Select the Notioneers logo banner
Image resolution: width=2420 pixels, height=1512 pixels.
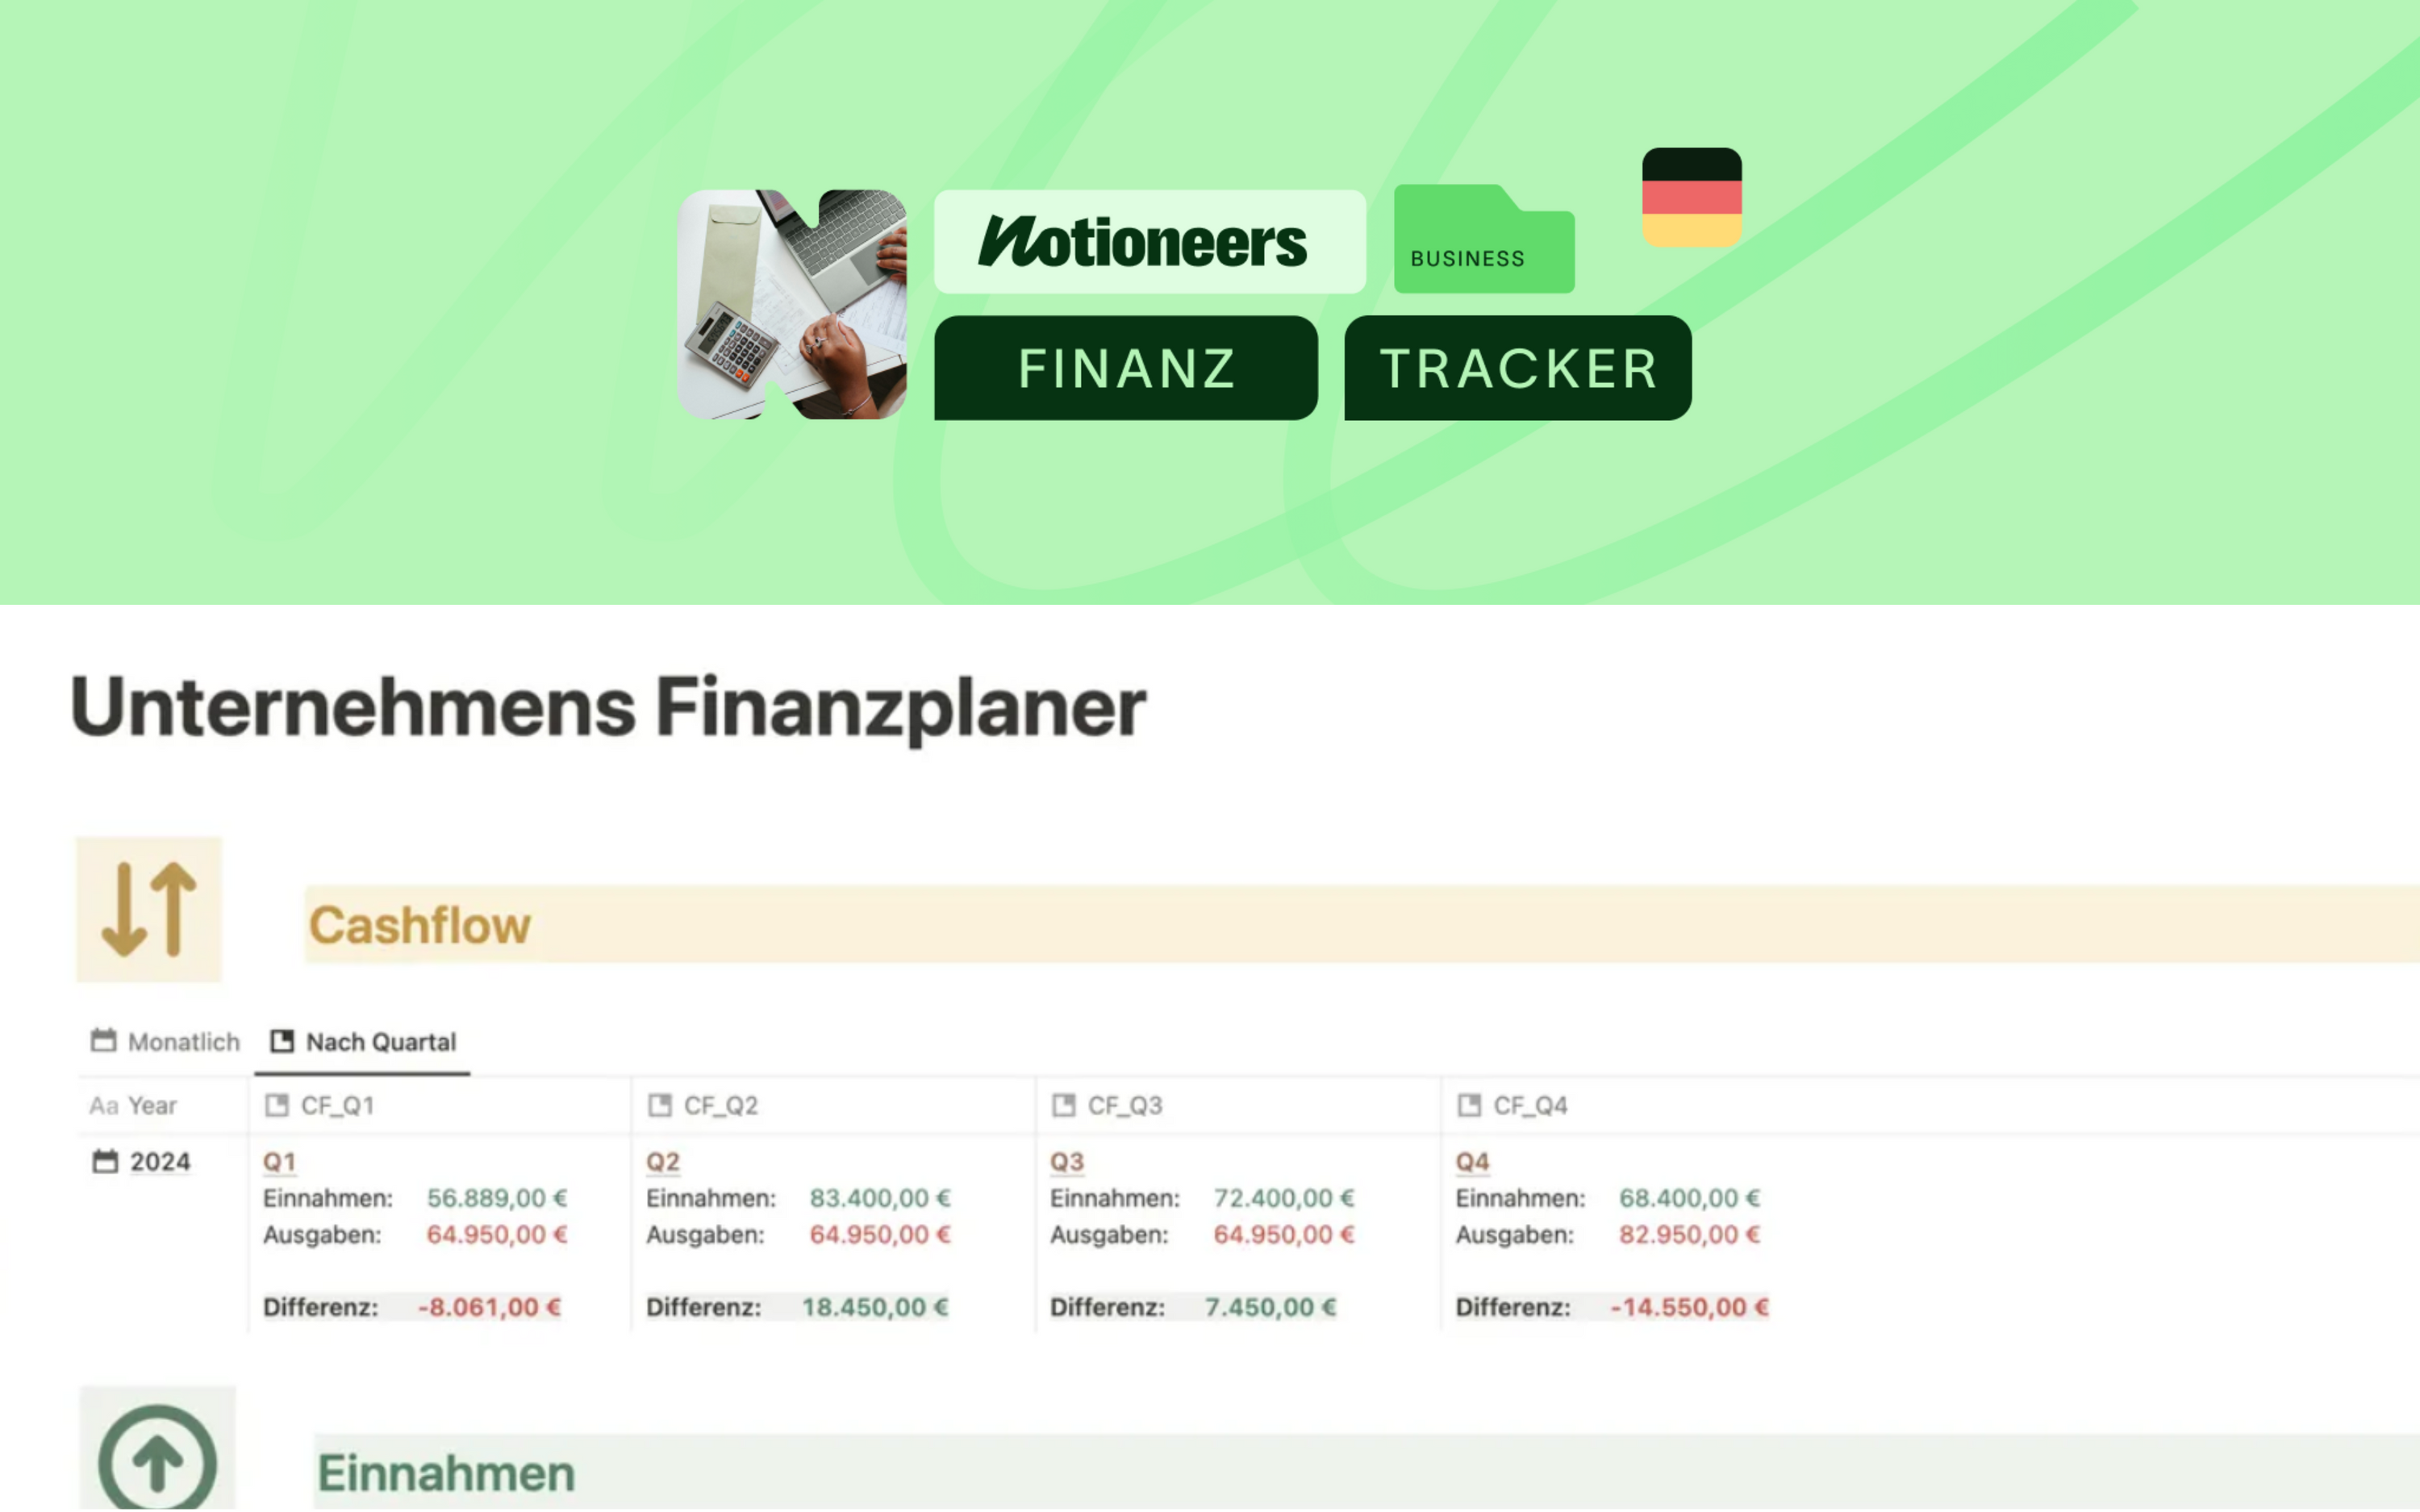tap(1148, 242)
